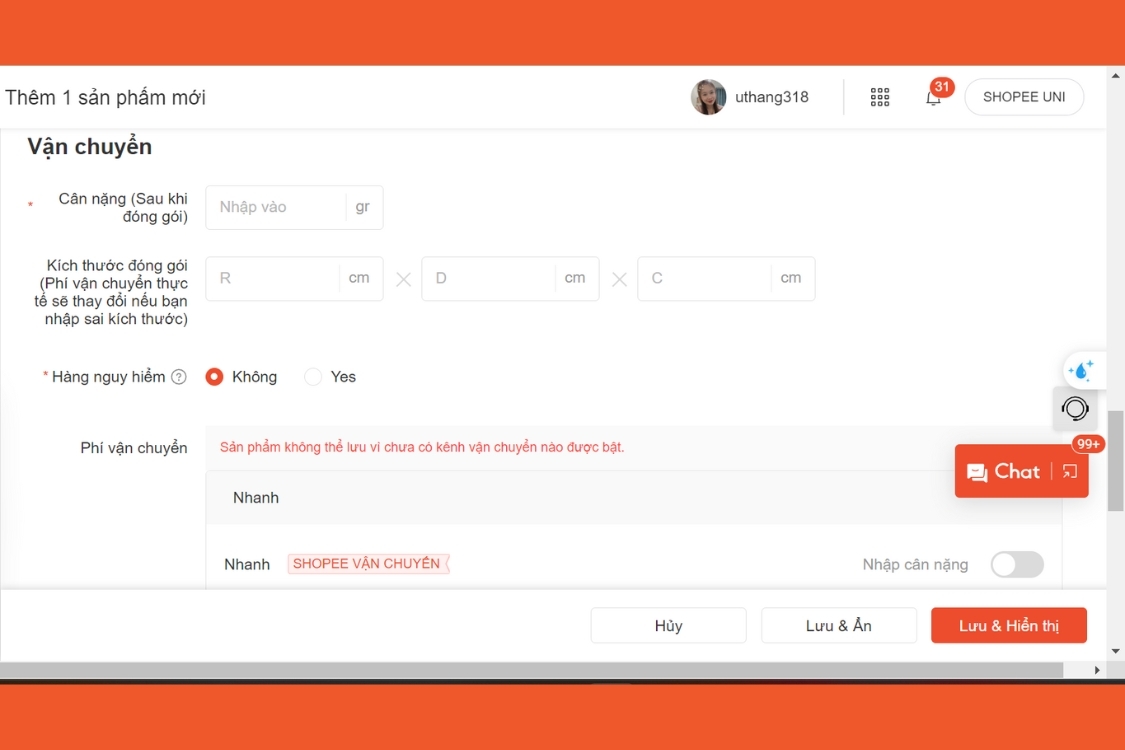The width and height of the screenshot is (1125, 750).
Task: Click the 99+ chat unread badge
Action: tap(1088, 444)
